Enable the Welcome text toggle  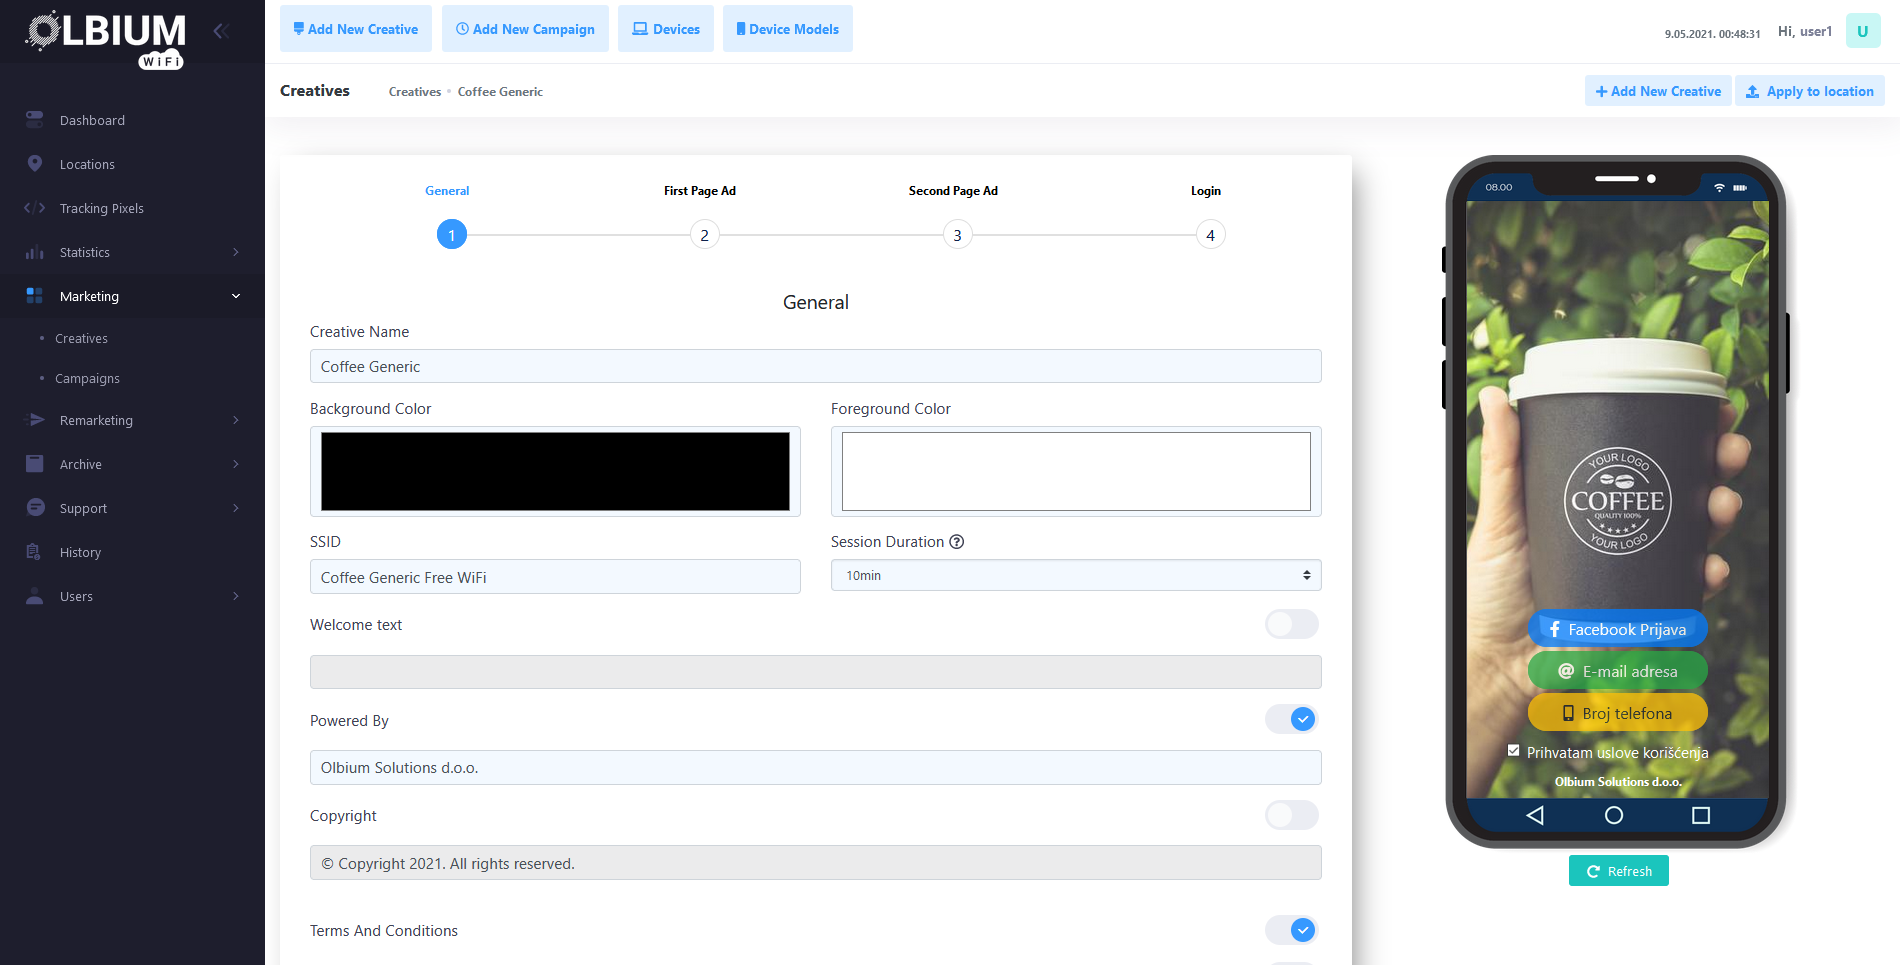point(1291,625)
